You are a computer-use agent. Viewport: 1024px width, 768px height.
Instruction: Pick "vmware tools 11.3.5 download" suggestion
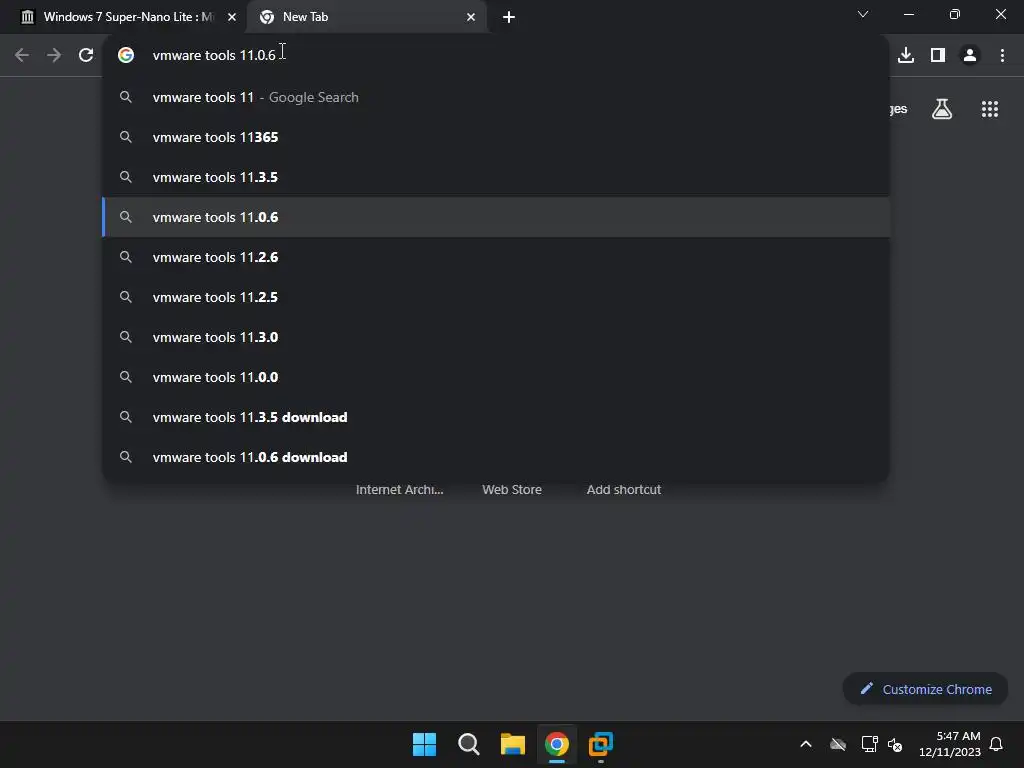click(496, 417)
